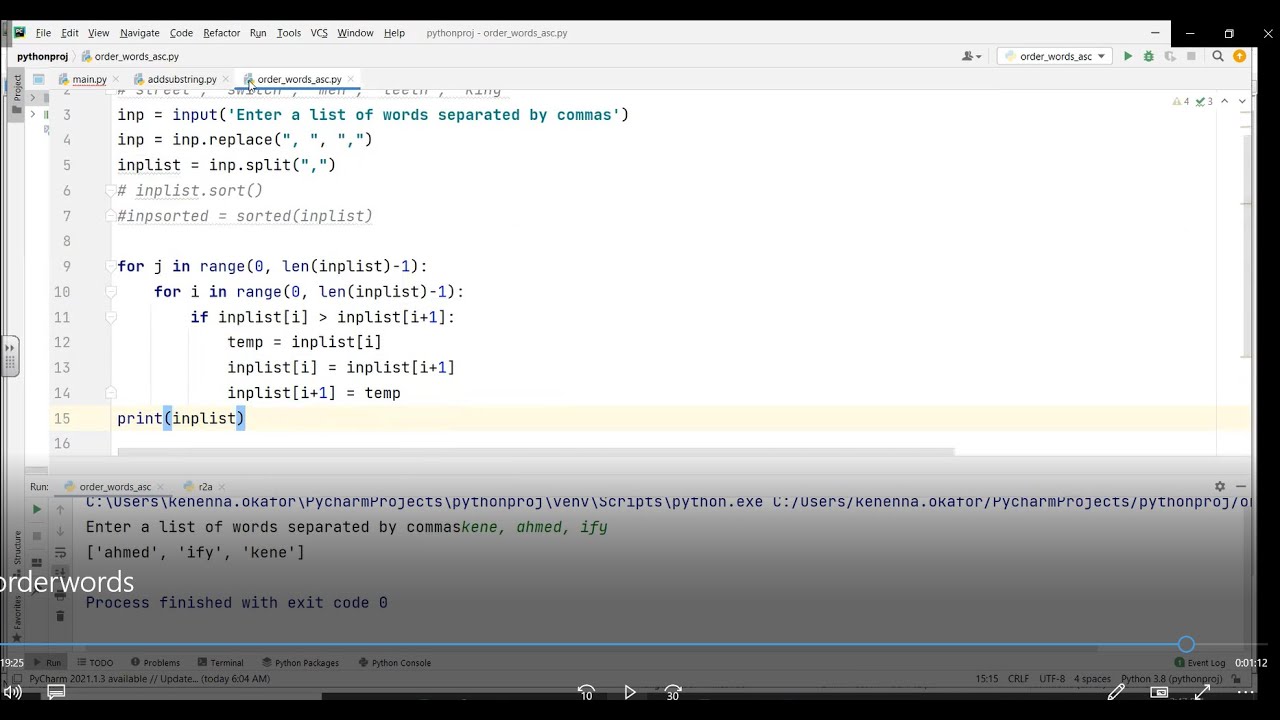This screenshot has height=720, width=1280.
Task: Click Run with Coverage icon in toolbar
Action: click(1170, 57)
